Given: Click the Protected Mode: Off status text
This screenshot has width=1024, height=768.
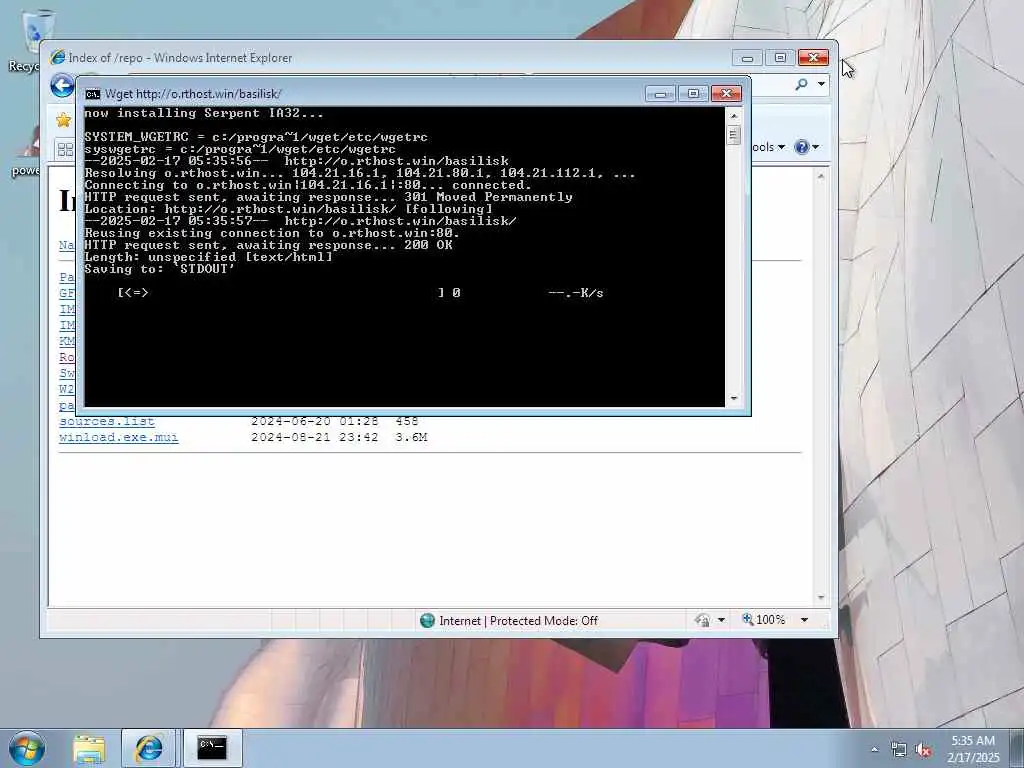Looking at the screenshot, I should (x=543, y=620).
